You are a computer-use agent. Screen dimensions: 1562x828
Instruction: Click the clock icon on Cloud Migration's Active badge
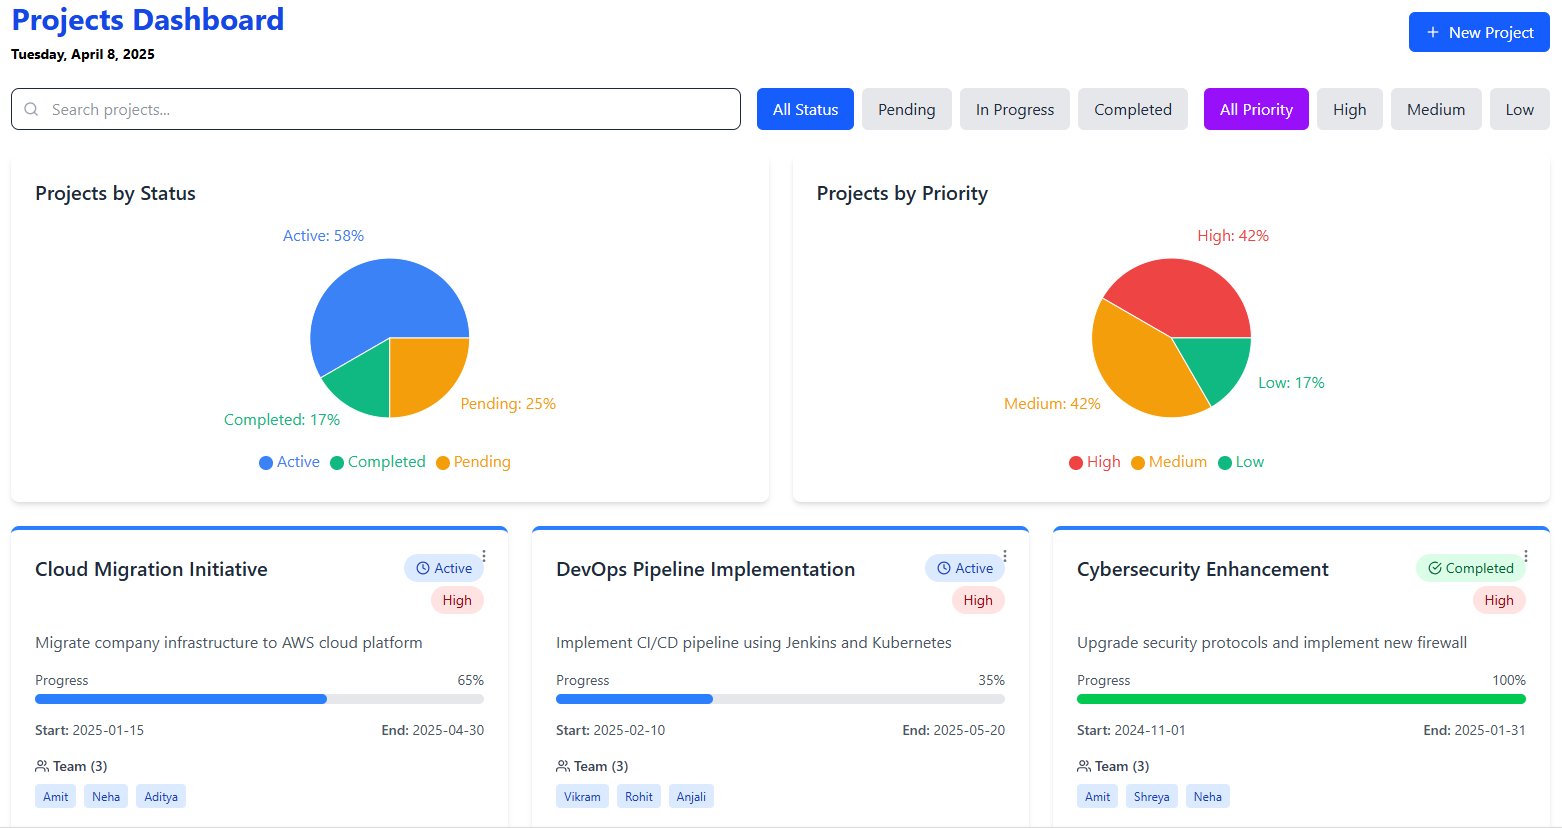pos(424,567)
